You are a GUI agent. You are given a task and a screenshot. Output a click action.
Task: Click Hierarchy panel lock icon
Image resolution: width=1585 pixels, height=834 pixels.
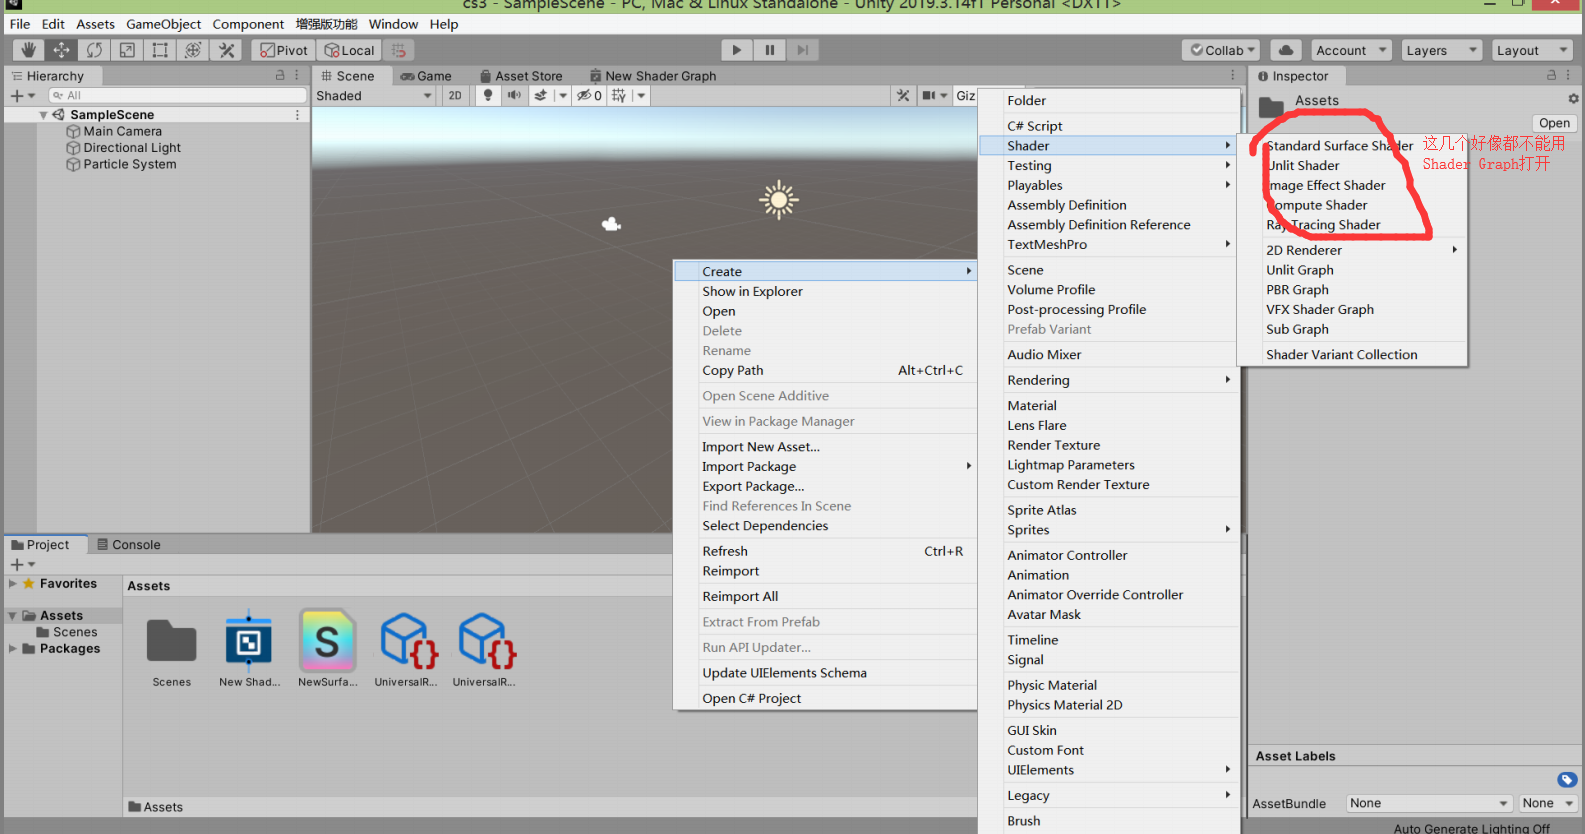[x=280, y=75]
